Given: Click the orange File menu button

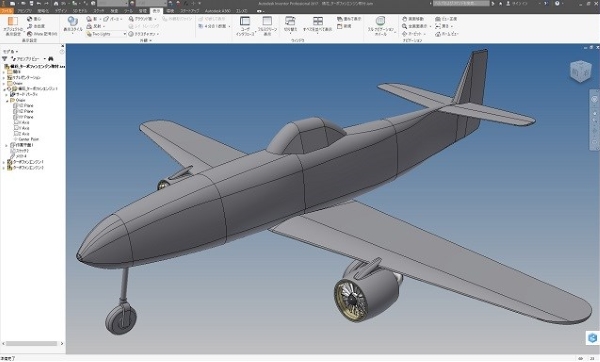Looking at the screenshot, I should [x=7, y=11].
